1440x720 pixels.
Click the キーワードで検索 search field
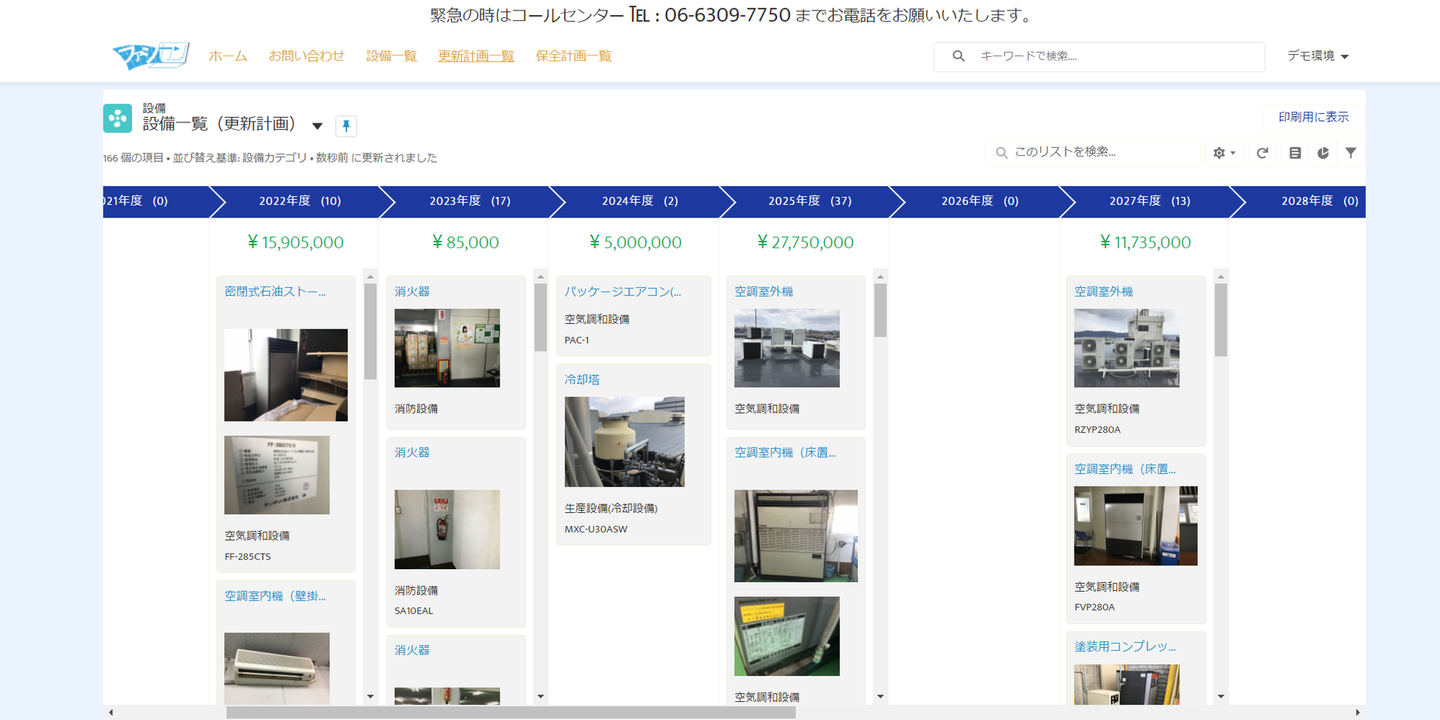(1100, 56)
